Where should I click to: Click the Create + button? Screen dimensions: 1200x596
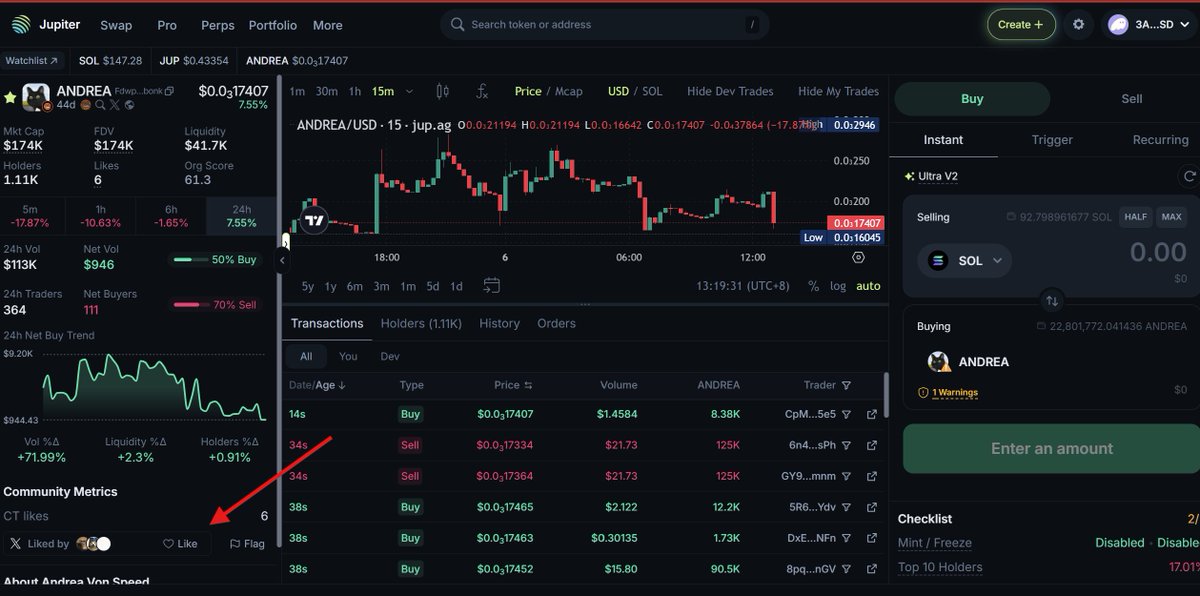coord(1021,24)
